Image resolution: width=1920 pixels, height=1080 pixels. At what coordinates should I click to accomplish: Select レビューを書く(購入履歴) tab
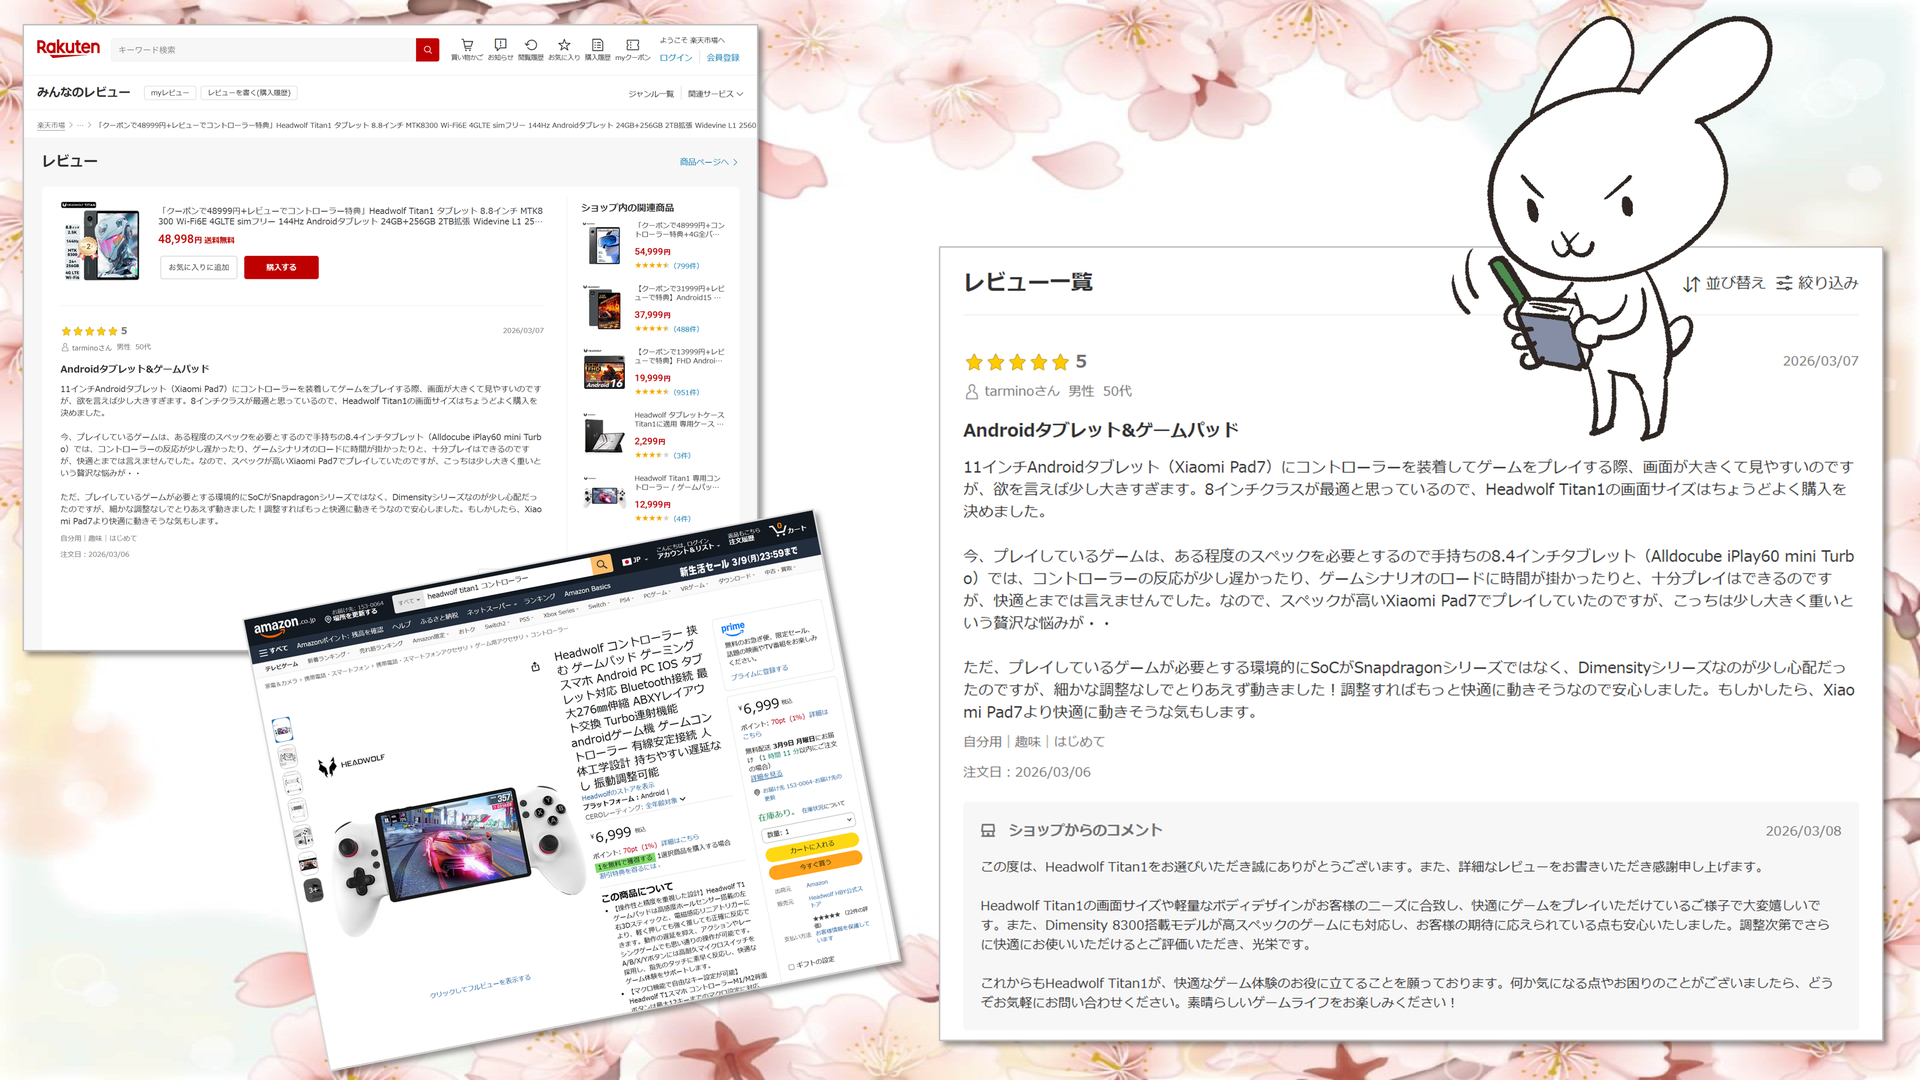(x=249, y=93)
